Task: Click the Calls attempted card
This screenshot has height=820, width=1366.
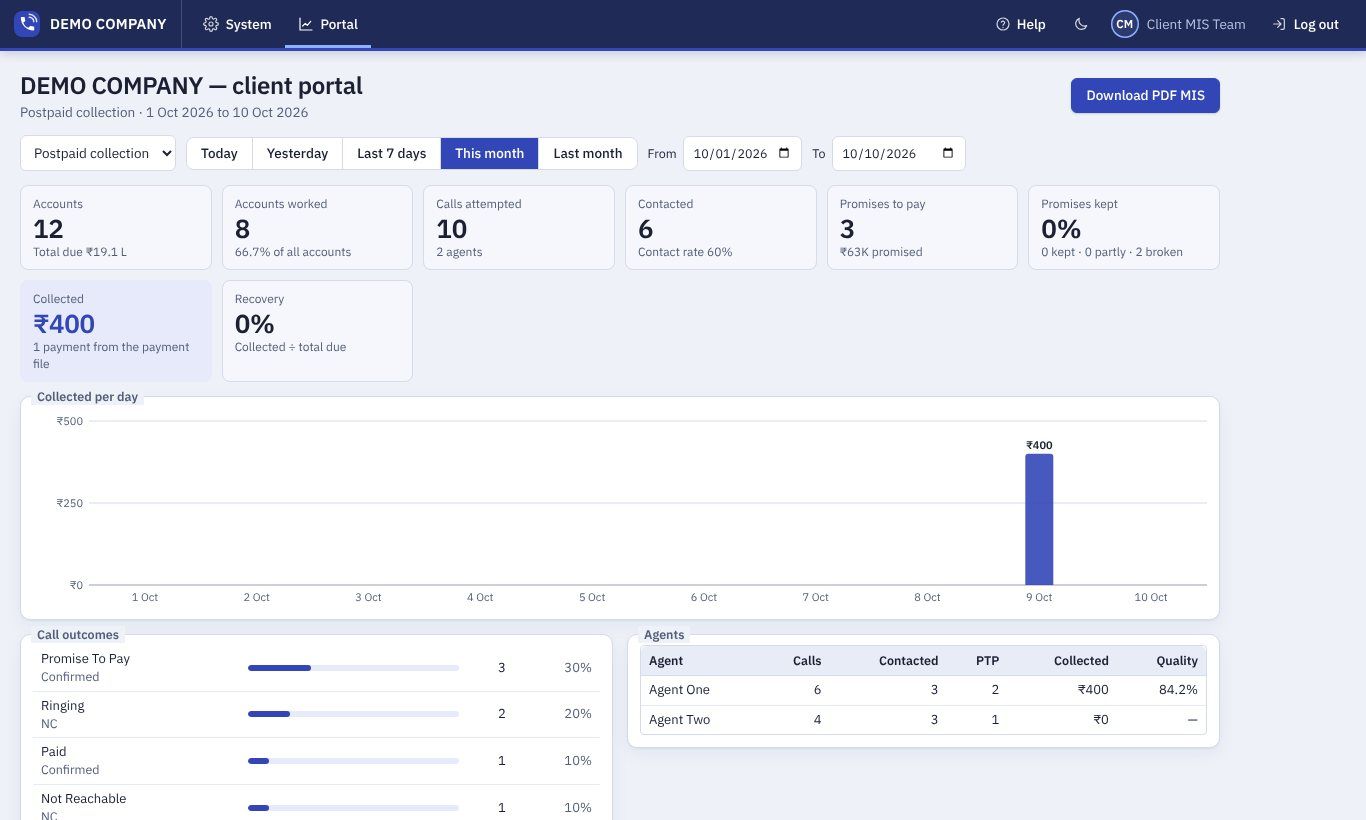Action: tap(519, 227)
